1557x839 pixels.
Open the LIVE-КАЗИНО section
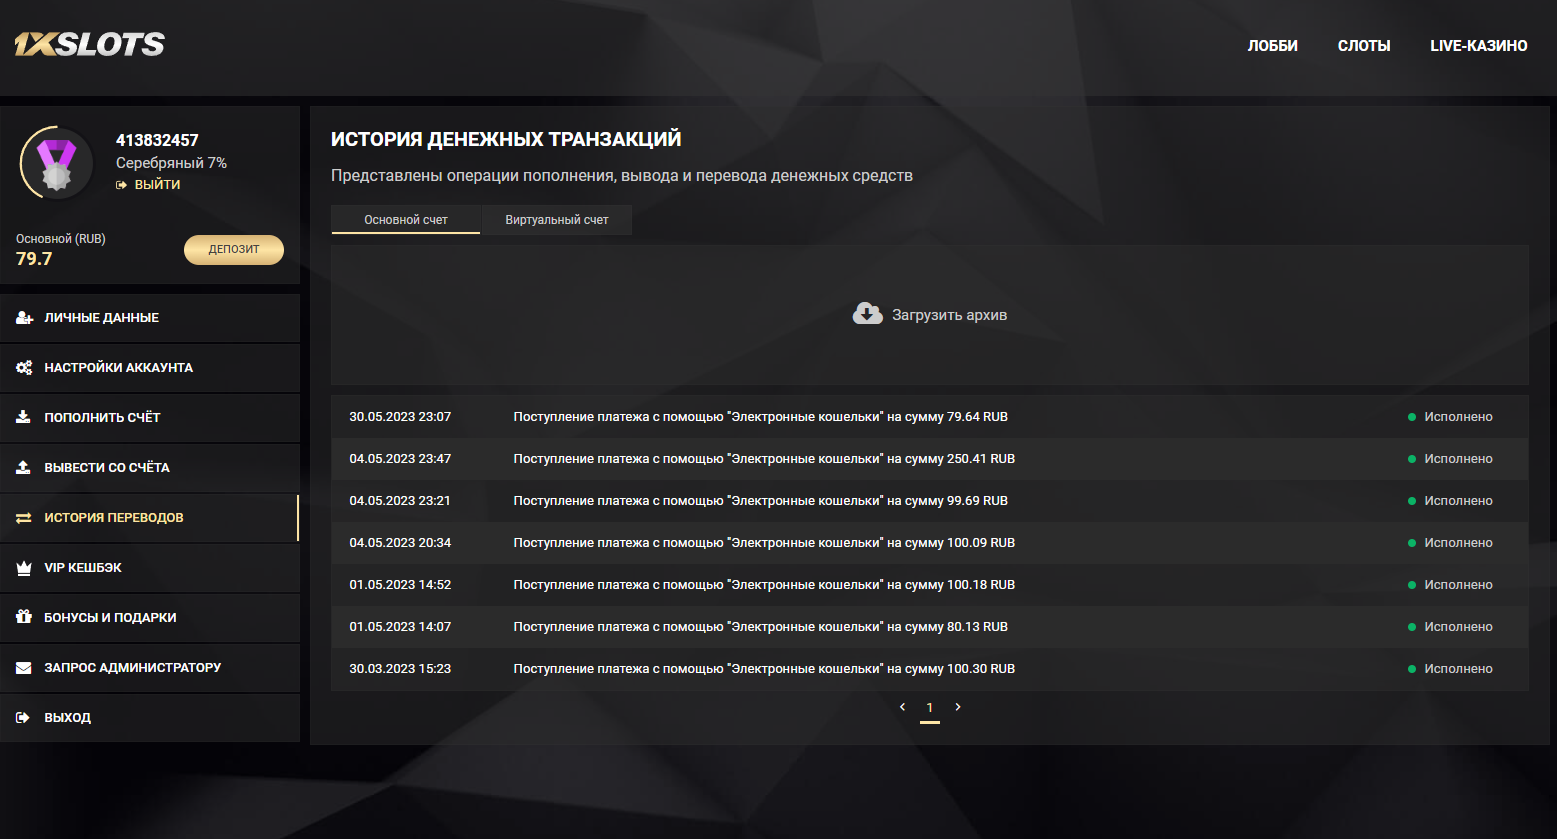coord(1479,46)
